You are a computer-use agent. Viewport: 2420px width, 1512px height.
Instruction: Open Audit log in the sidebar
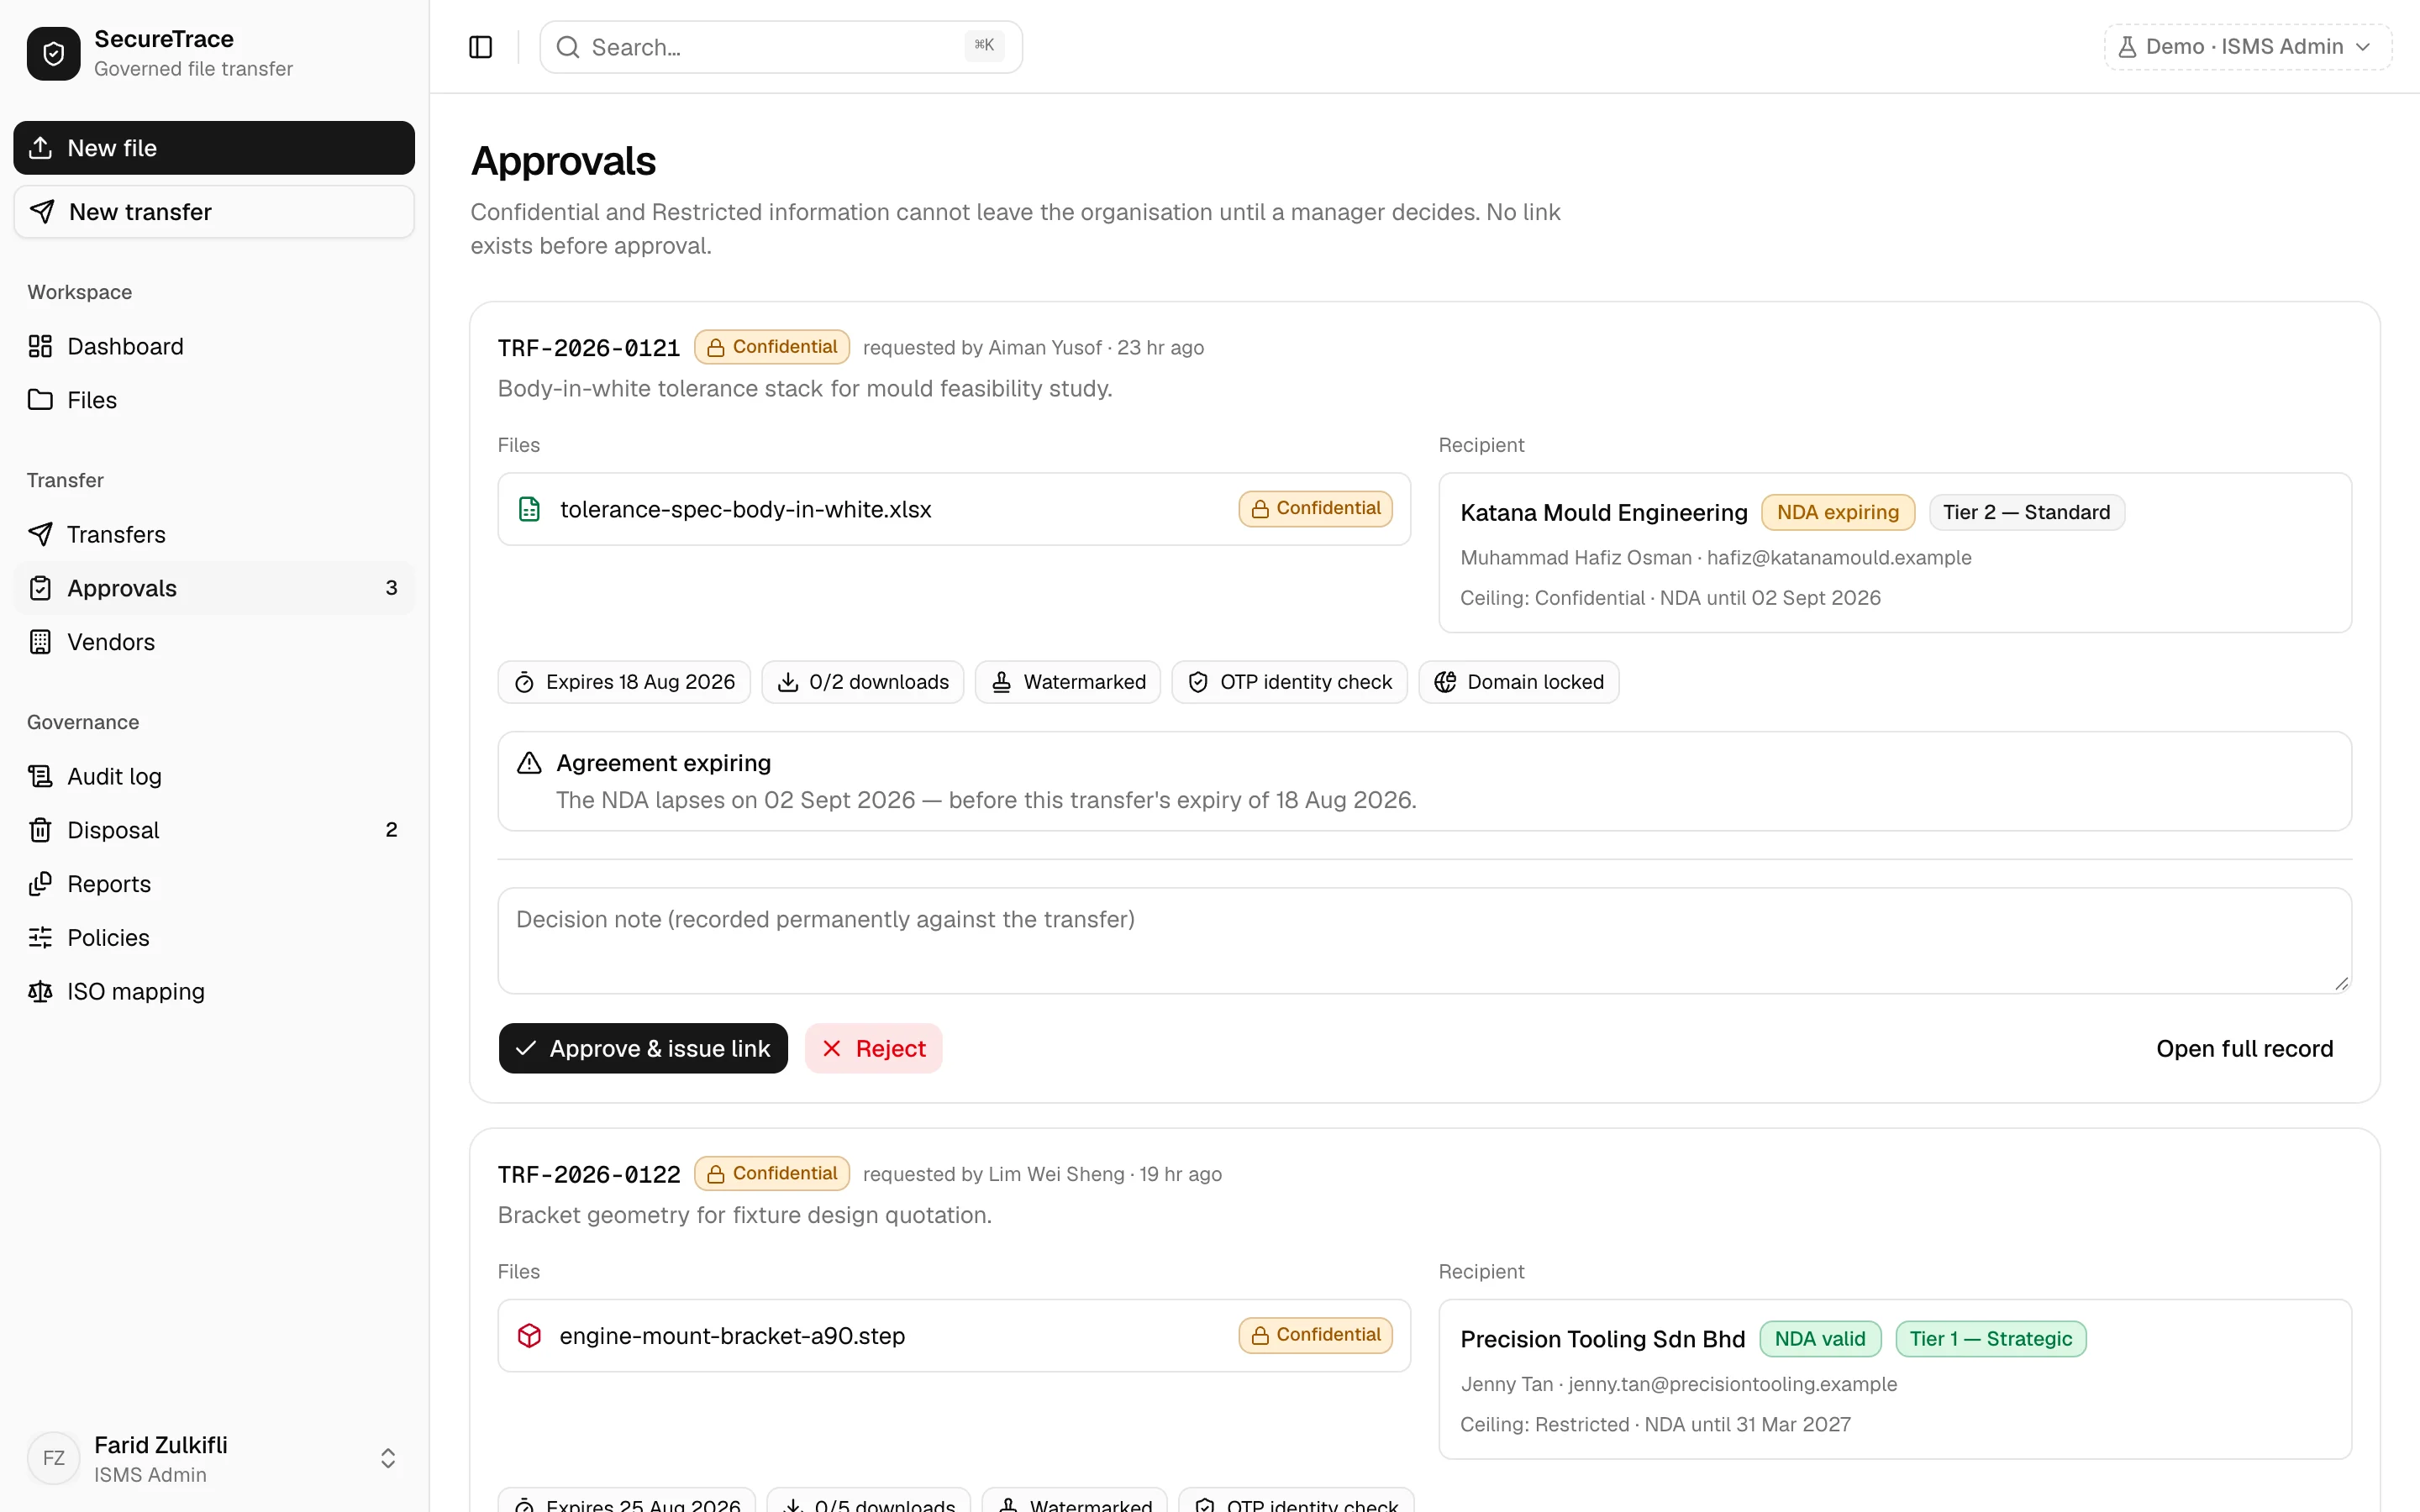point(214,776)
